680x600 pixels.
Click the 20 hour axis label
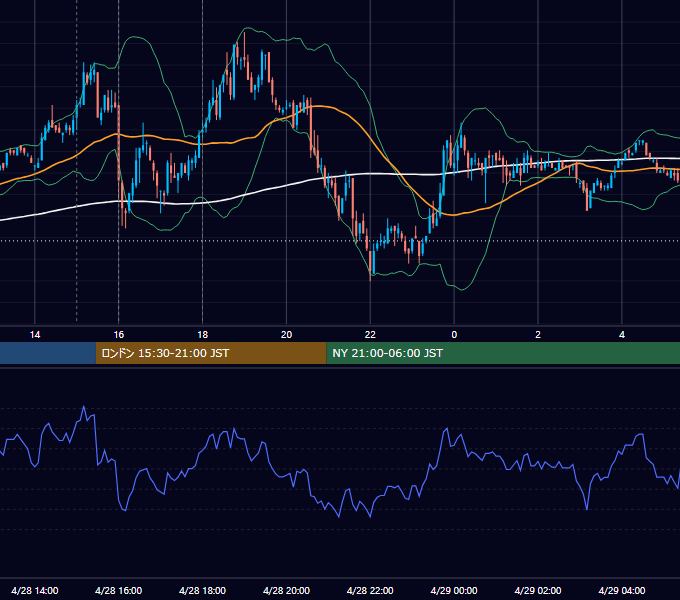click(286, 335)
